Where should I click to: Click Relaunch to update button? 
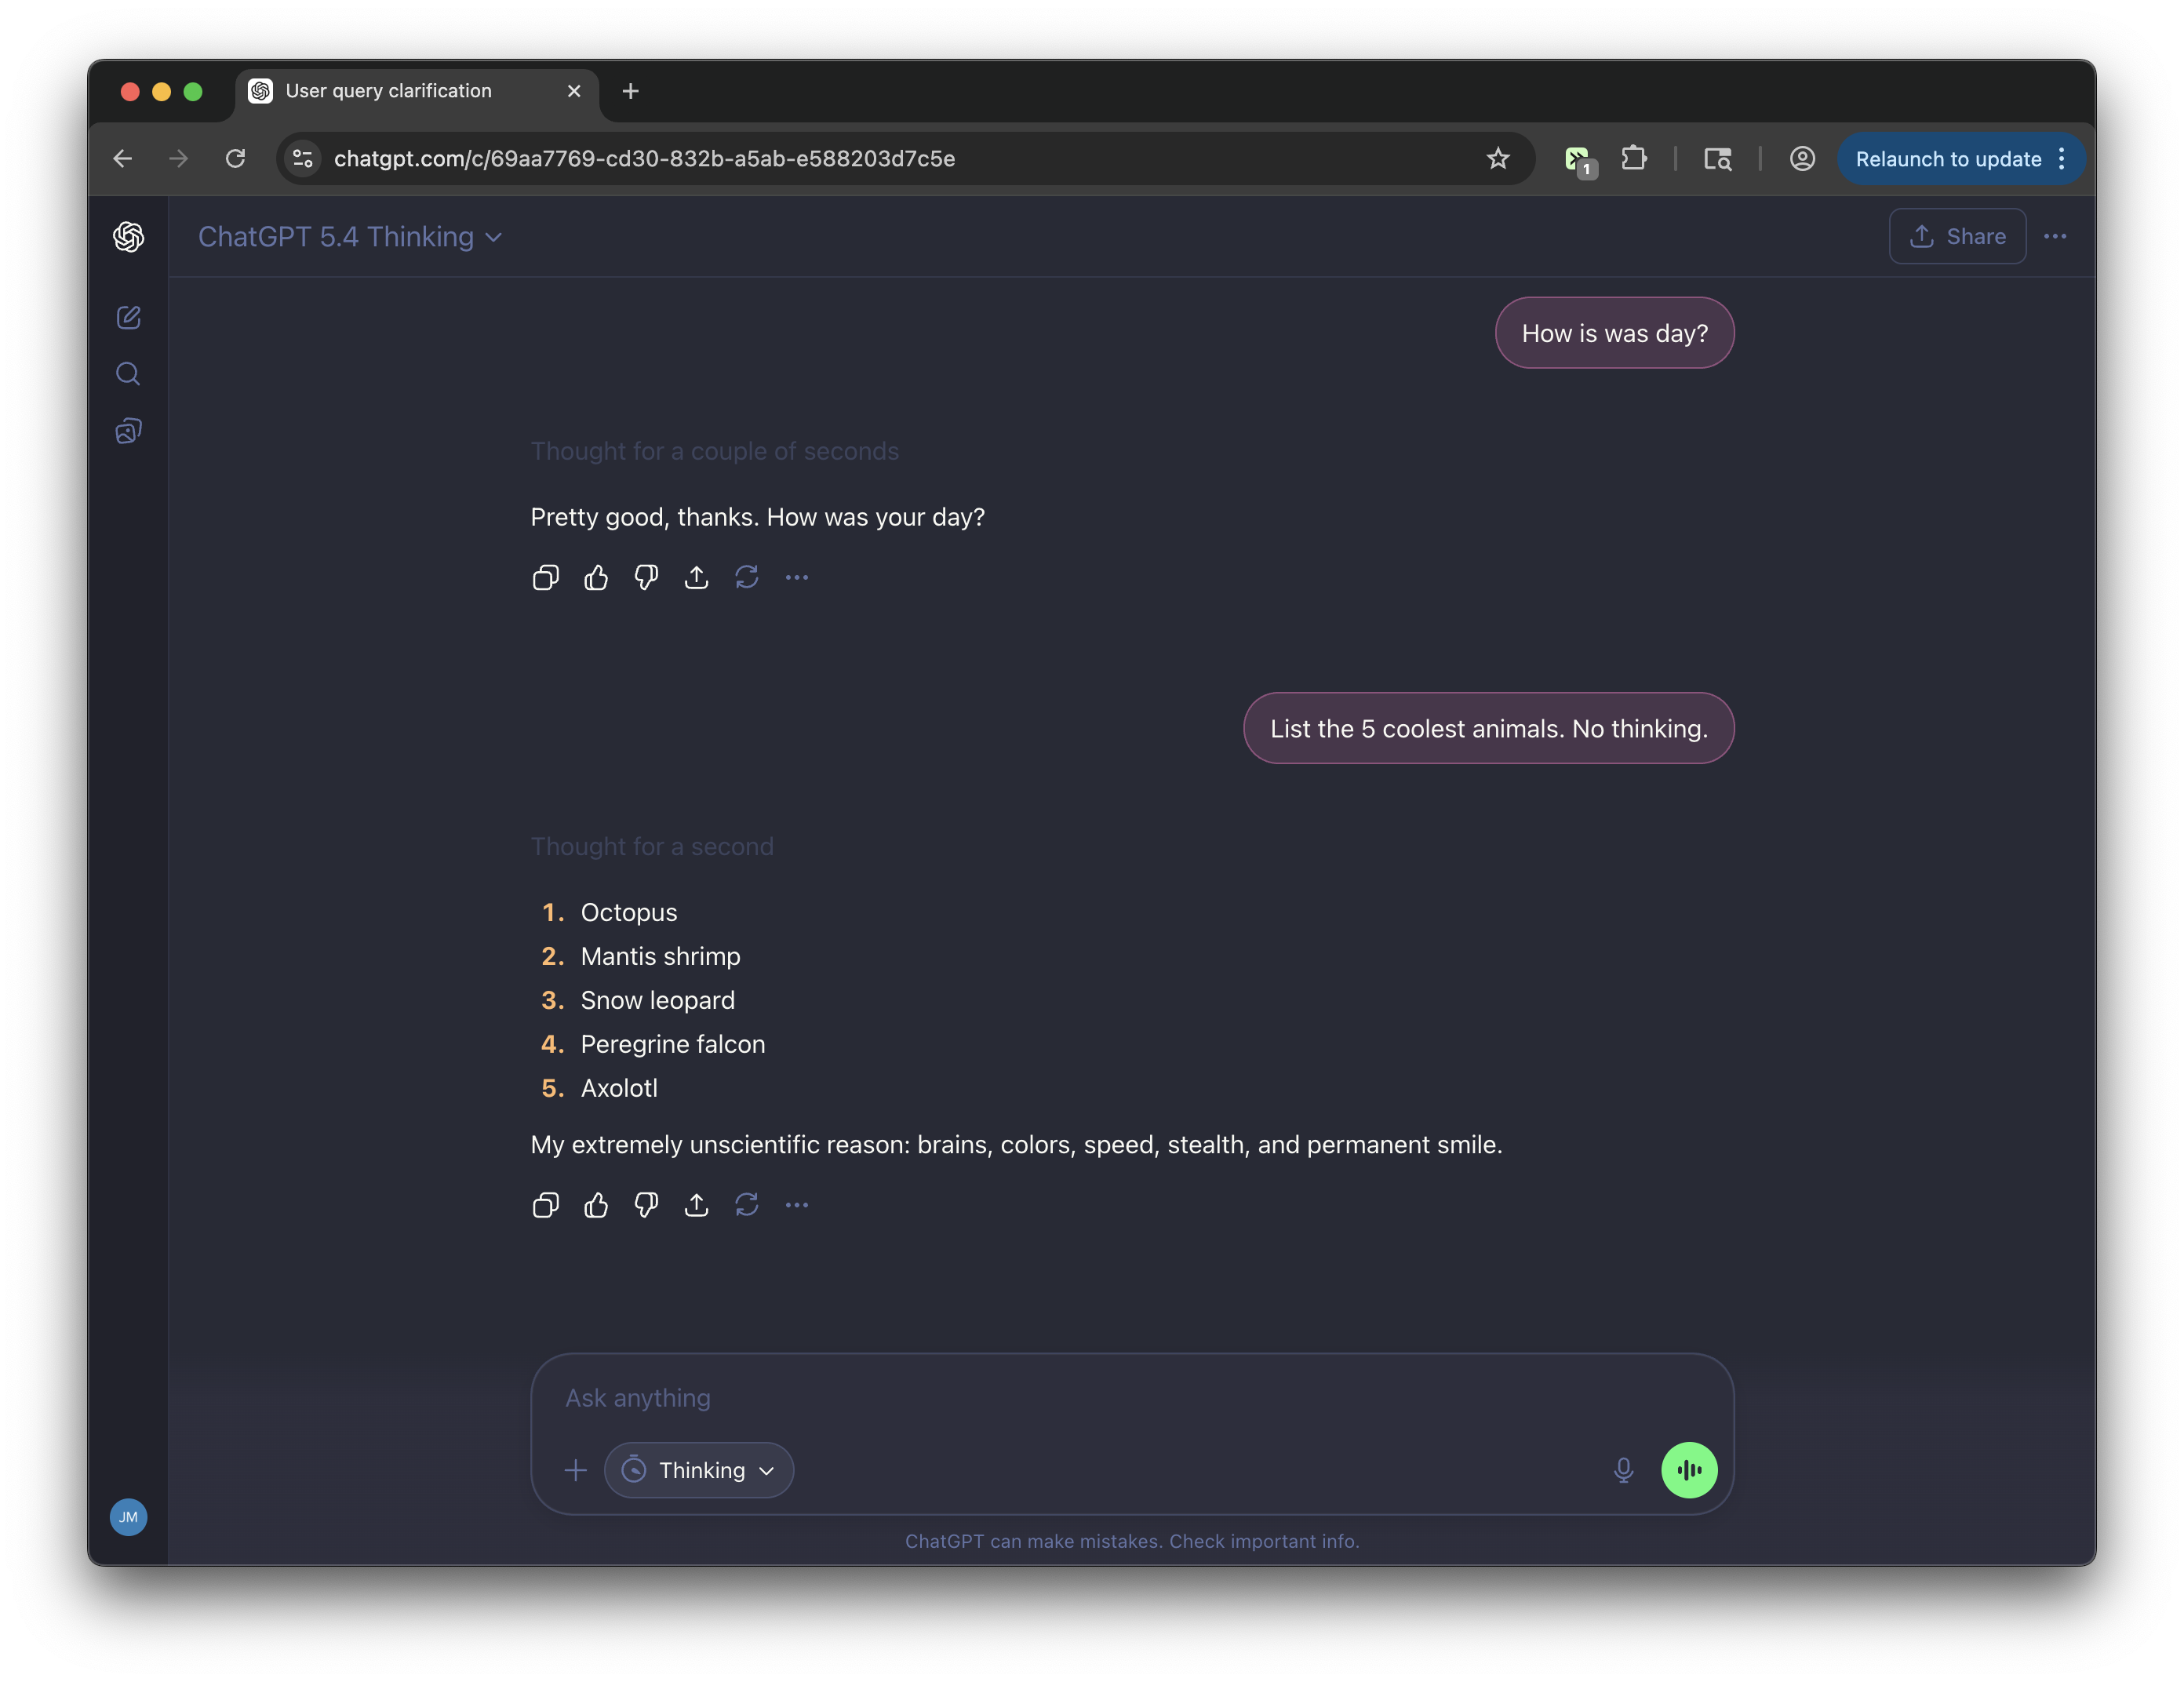click(x=1947, y=159)
